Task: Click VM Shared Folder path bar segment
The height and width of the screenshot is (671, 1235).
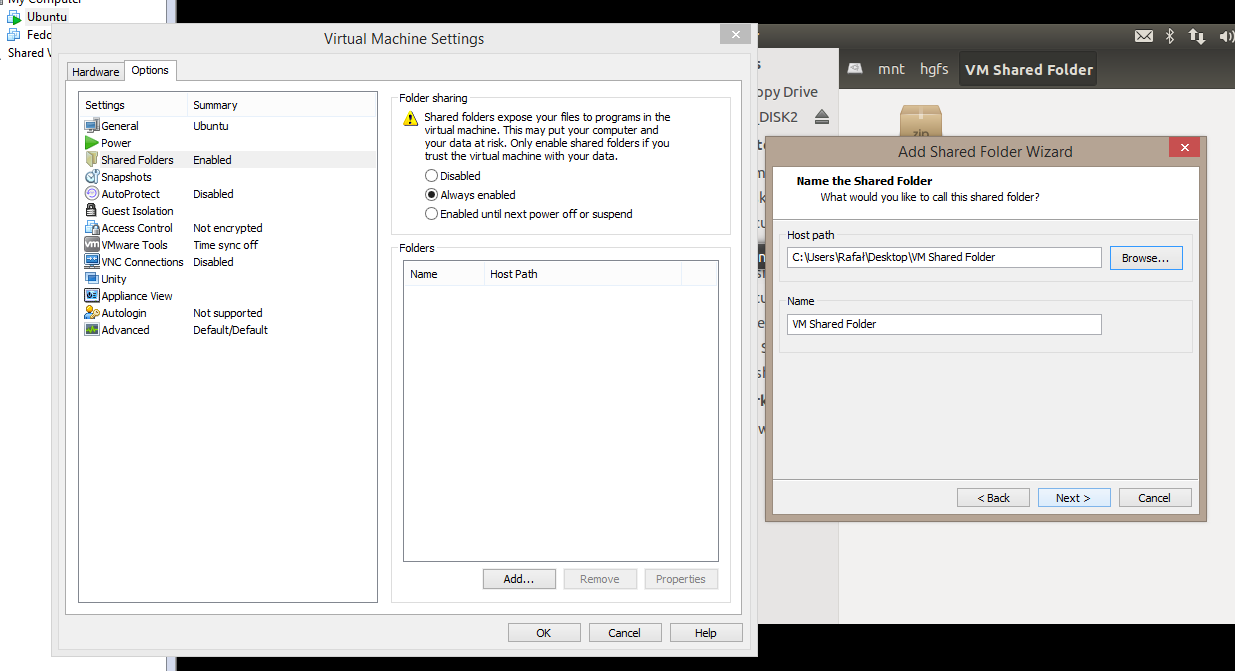Action: 1029,70
